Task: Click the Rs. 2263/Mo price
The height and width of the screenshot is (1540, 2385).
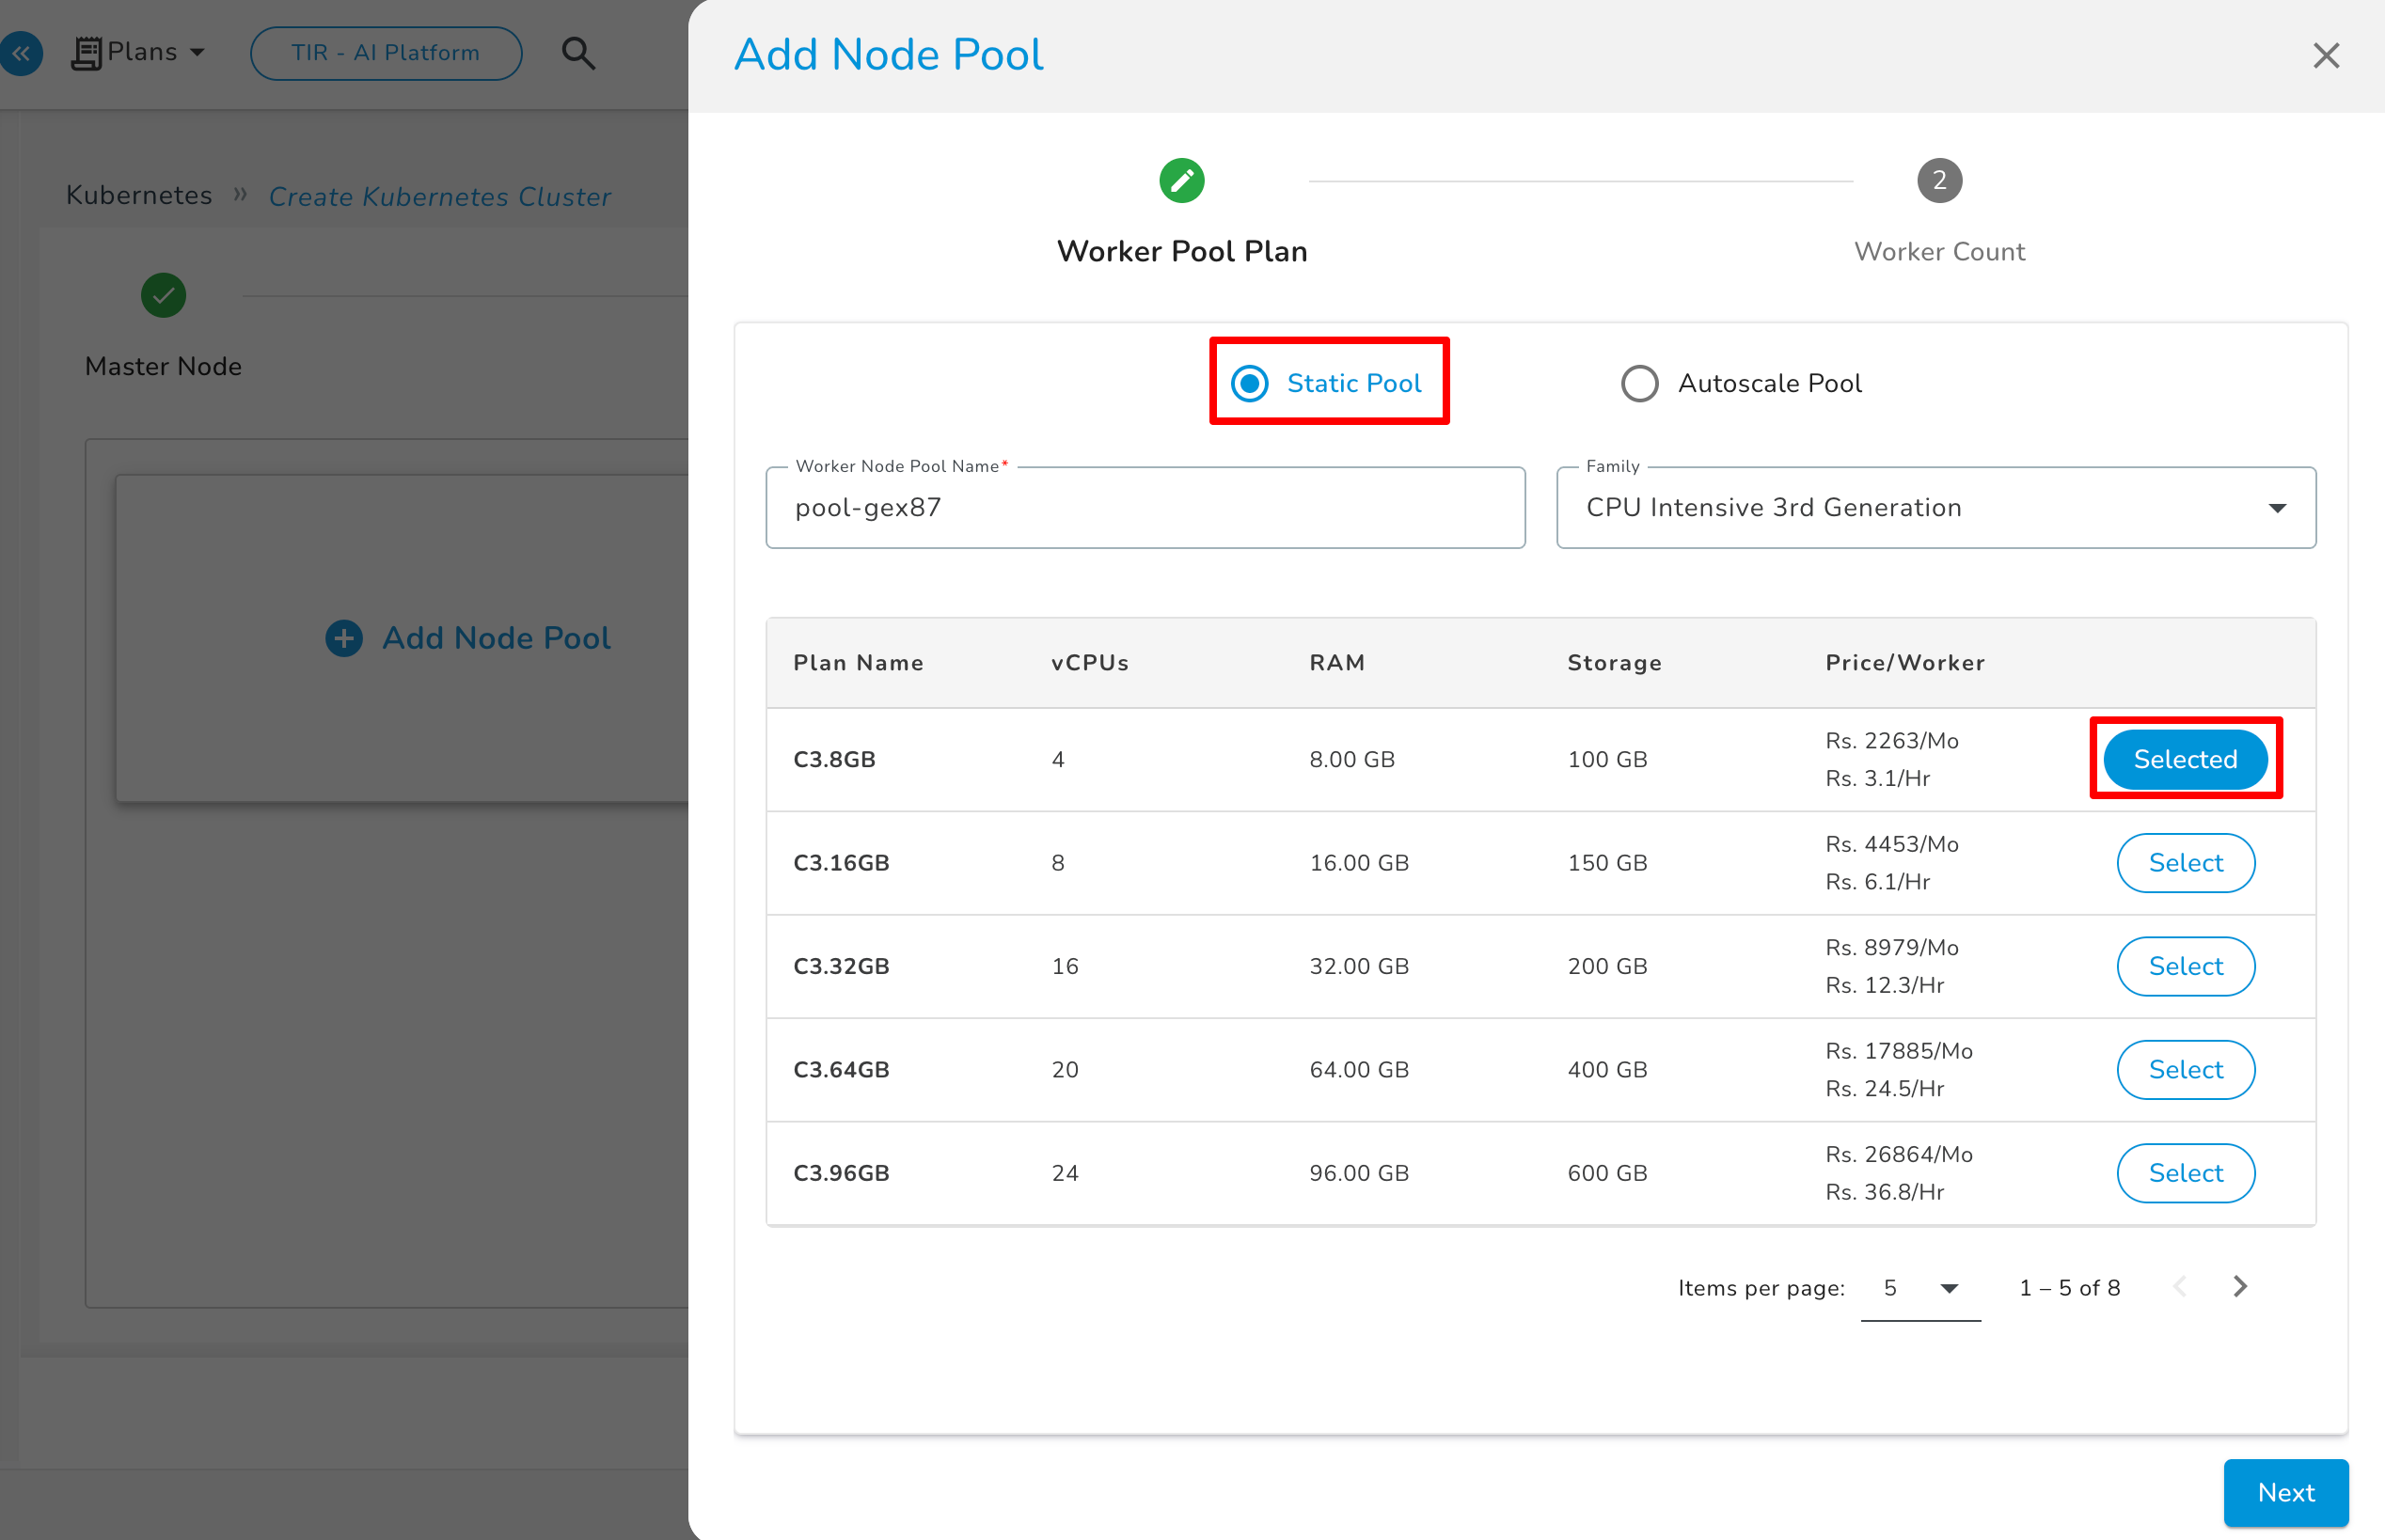Action: tap(1891, 741)
